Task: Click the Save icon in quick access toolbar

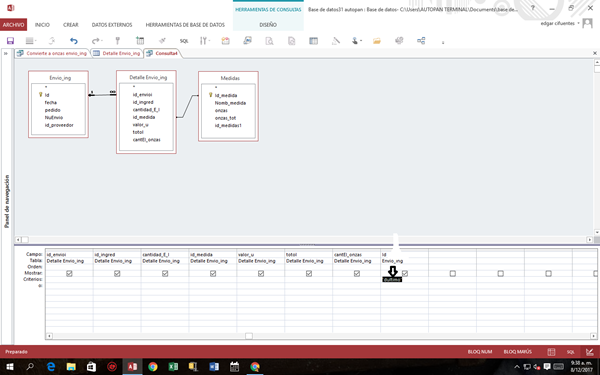Action: point(10,41)
